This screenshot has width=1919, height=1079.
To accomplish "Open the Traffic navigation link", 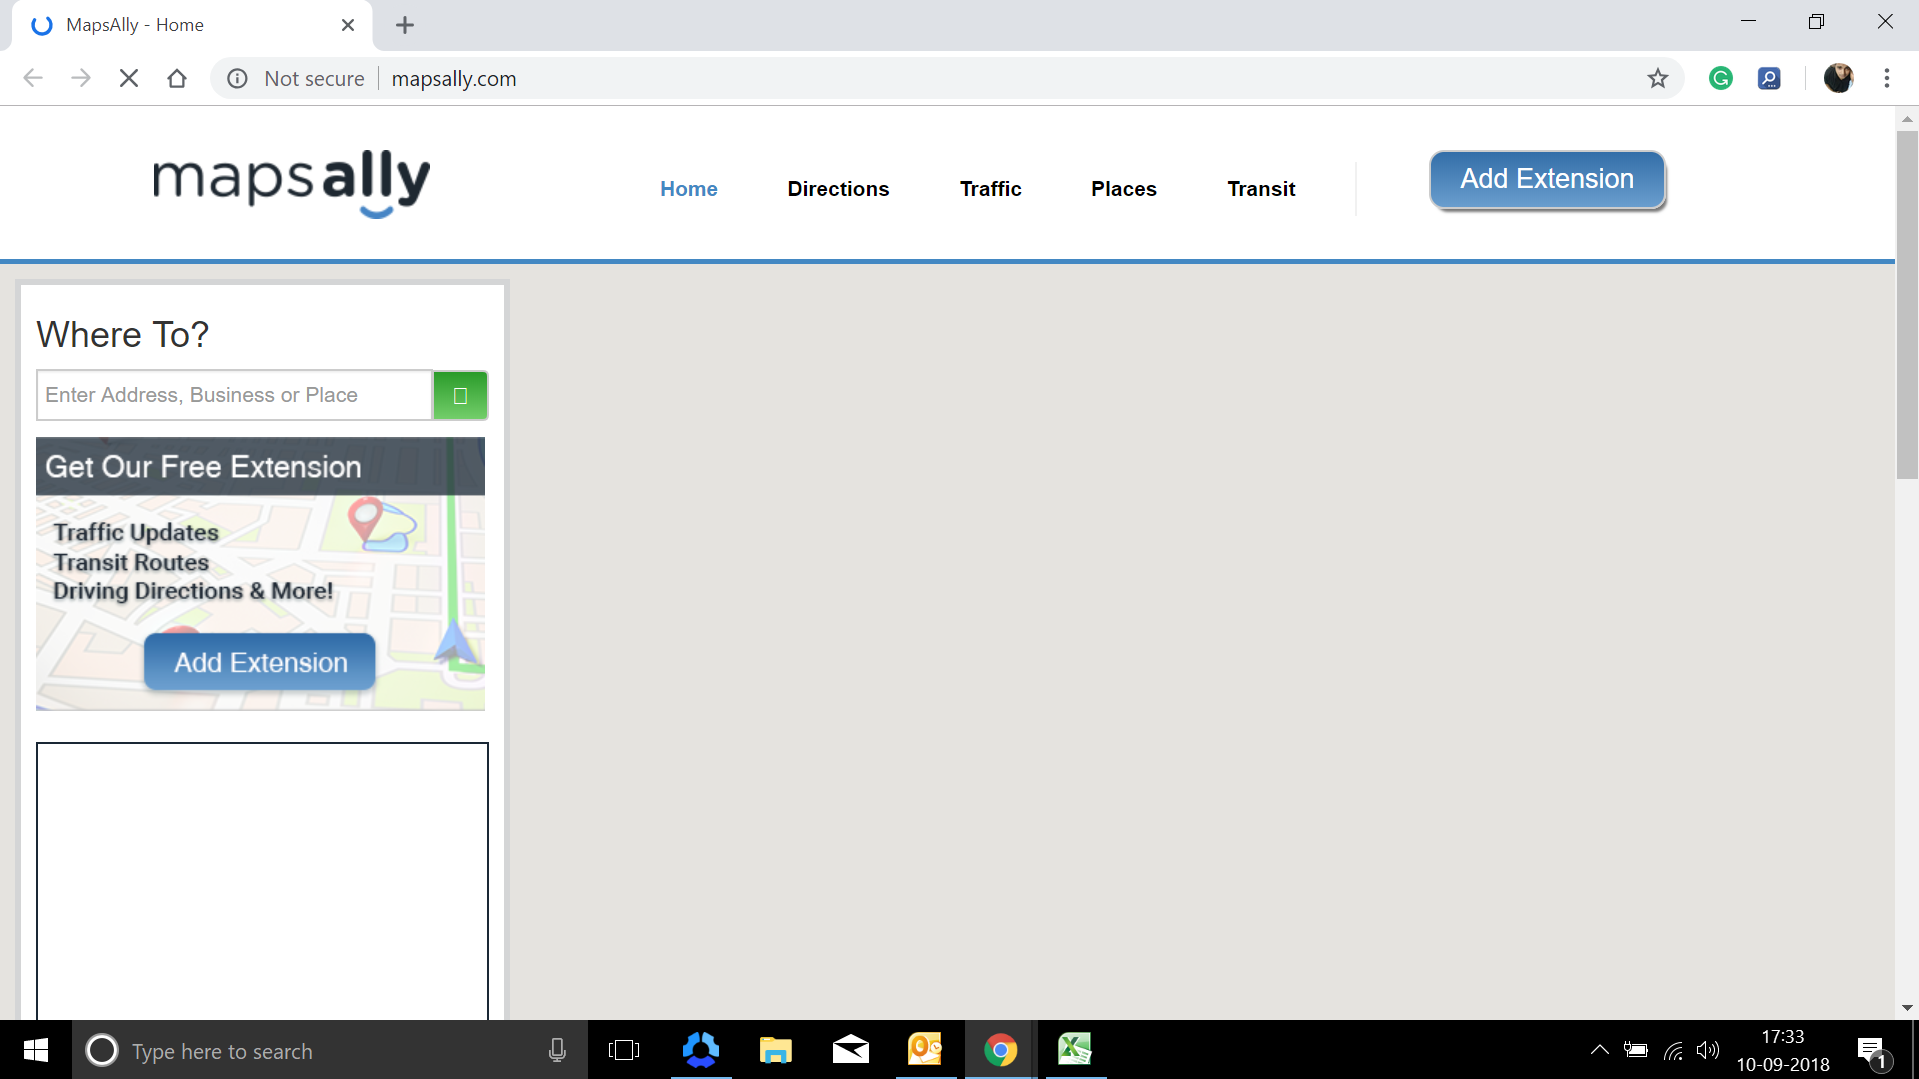I will click(x=990, y=189).
